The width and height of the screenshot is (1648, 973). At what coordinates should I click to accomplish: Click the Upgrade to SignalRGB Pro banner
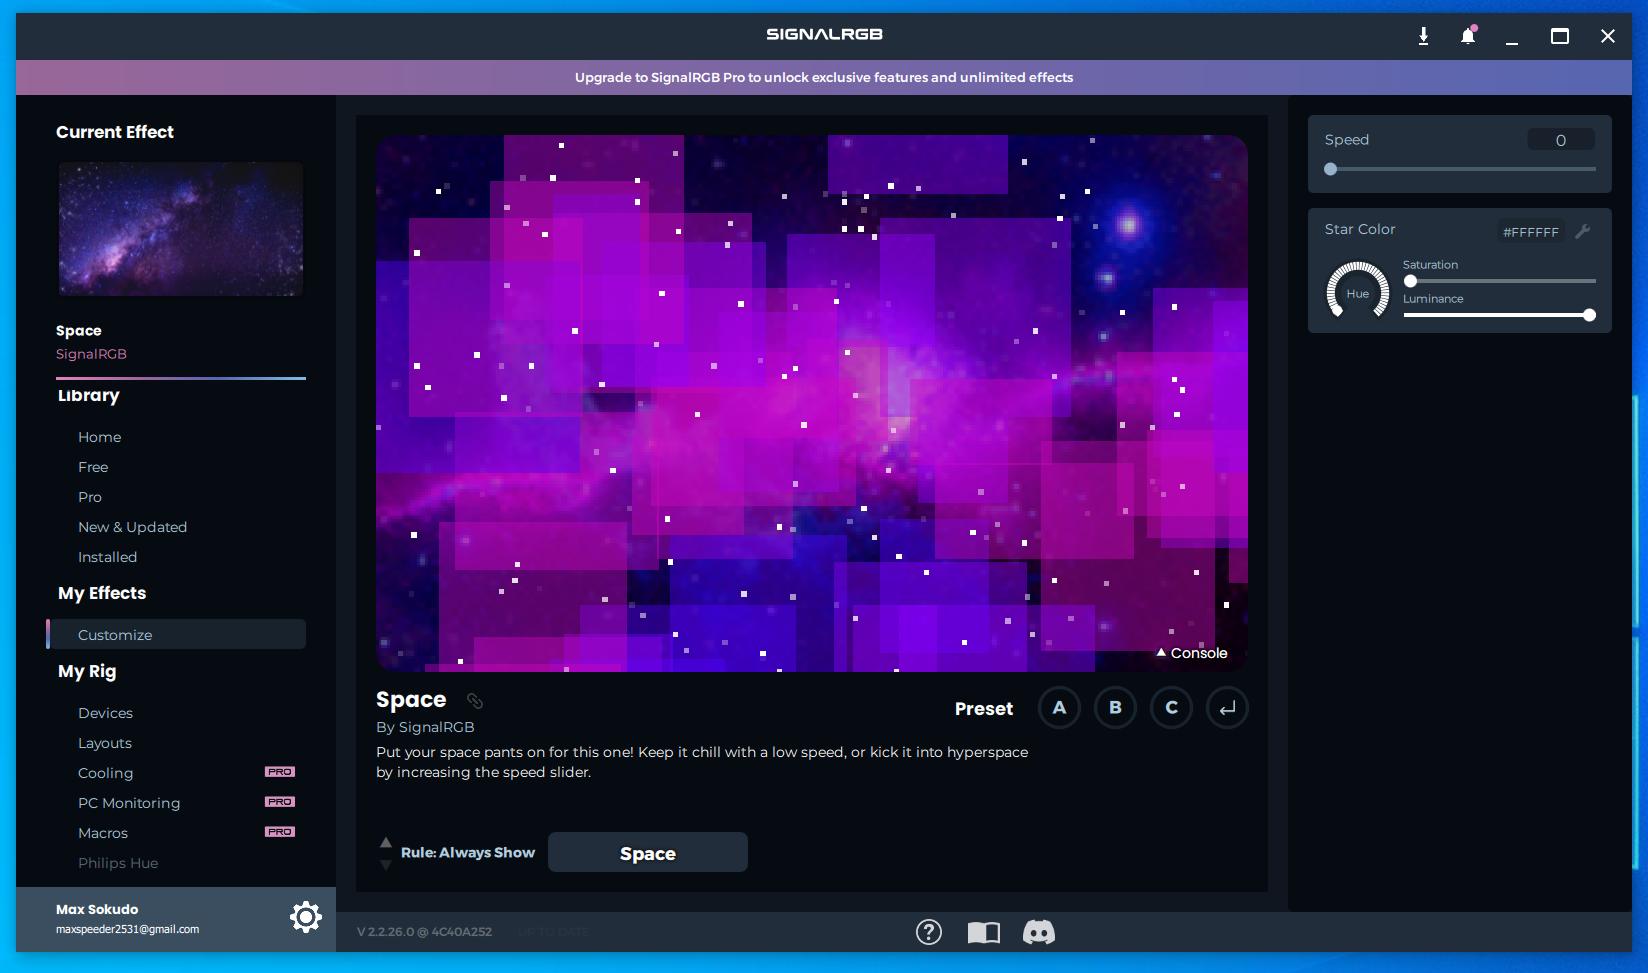(824, 77)
